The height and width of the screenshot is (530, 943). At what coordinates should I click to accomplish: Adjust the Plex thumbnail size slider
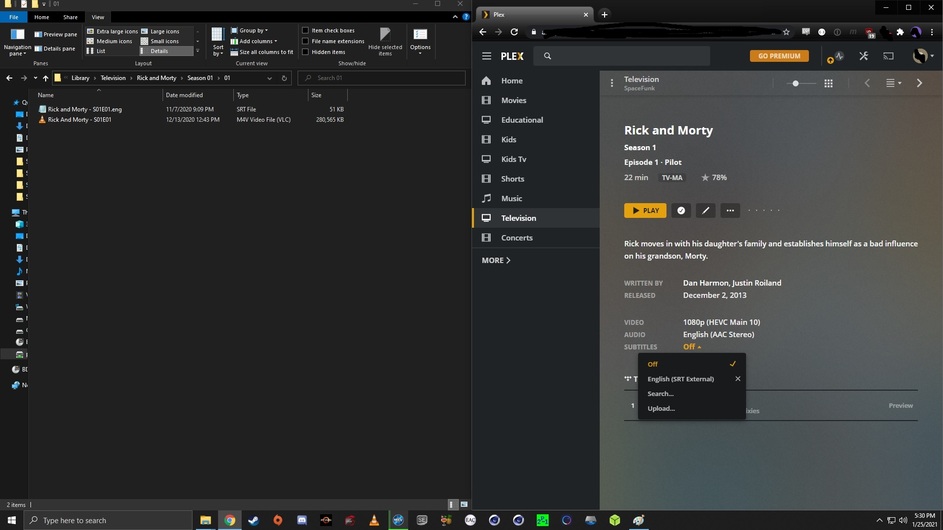click(796, 83)
